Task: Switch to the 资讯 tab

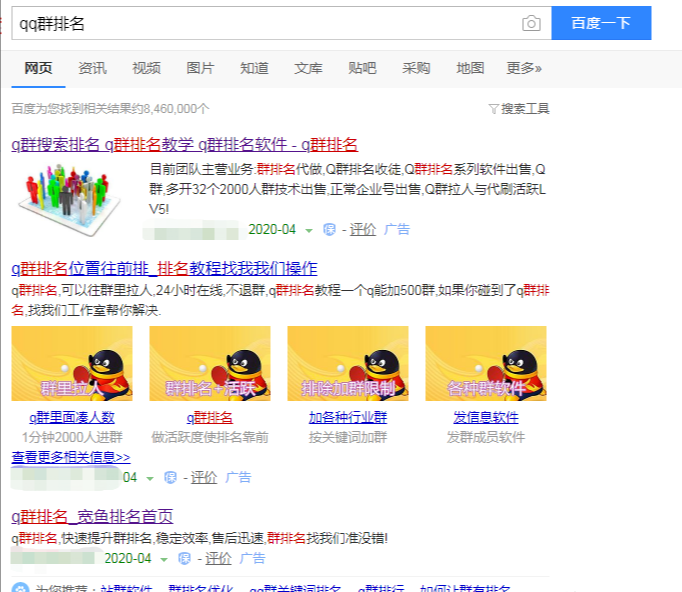Action: point(92,68)
